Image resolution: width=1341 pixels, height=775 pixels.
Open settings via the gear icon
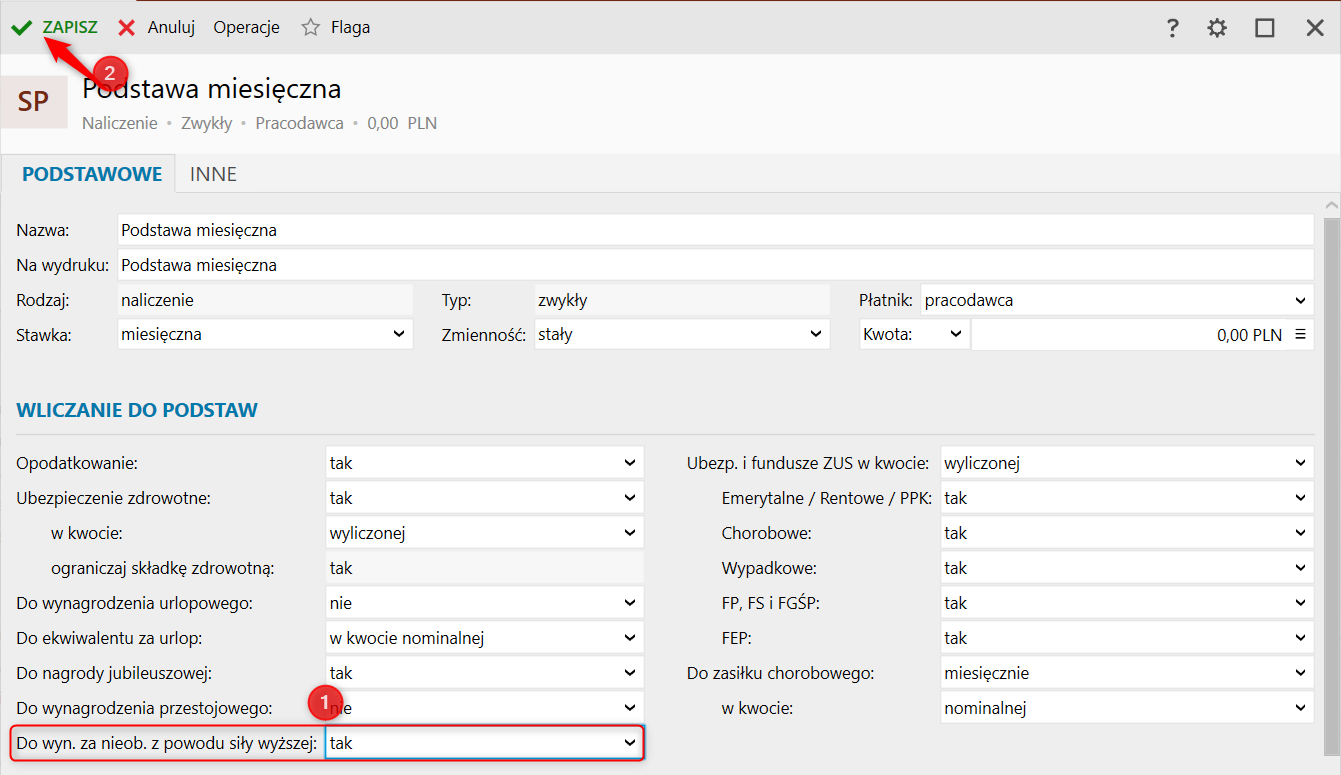[x=1217, y=28]
